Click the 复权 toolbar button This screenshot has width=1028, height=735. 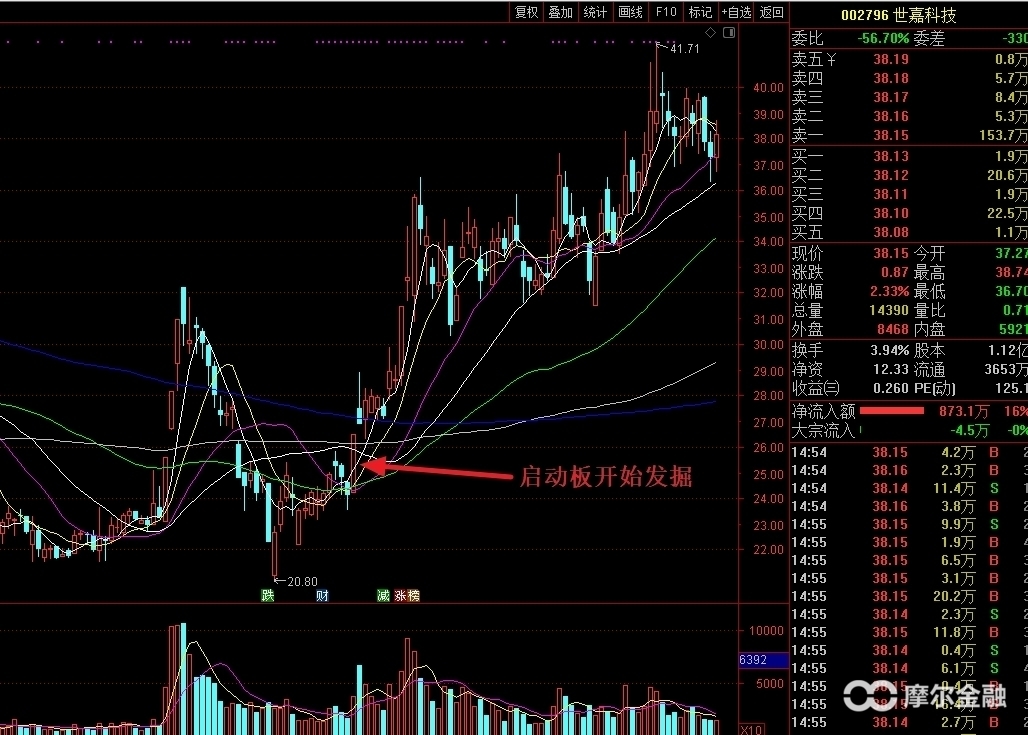[x=526, y=12]
